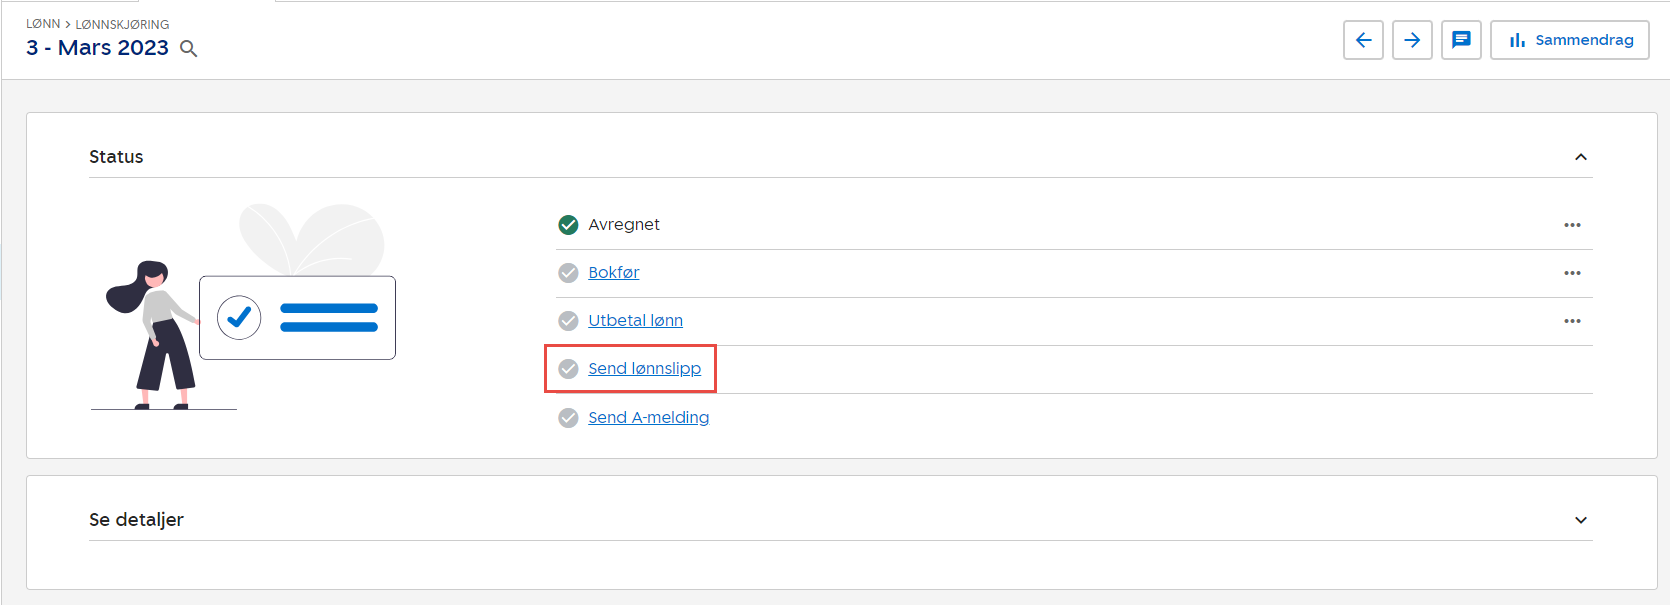Open the Sammendrag summary button
The height and width of the screenshot is (605, 1670).
(x=1569, y=40)
